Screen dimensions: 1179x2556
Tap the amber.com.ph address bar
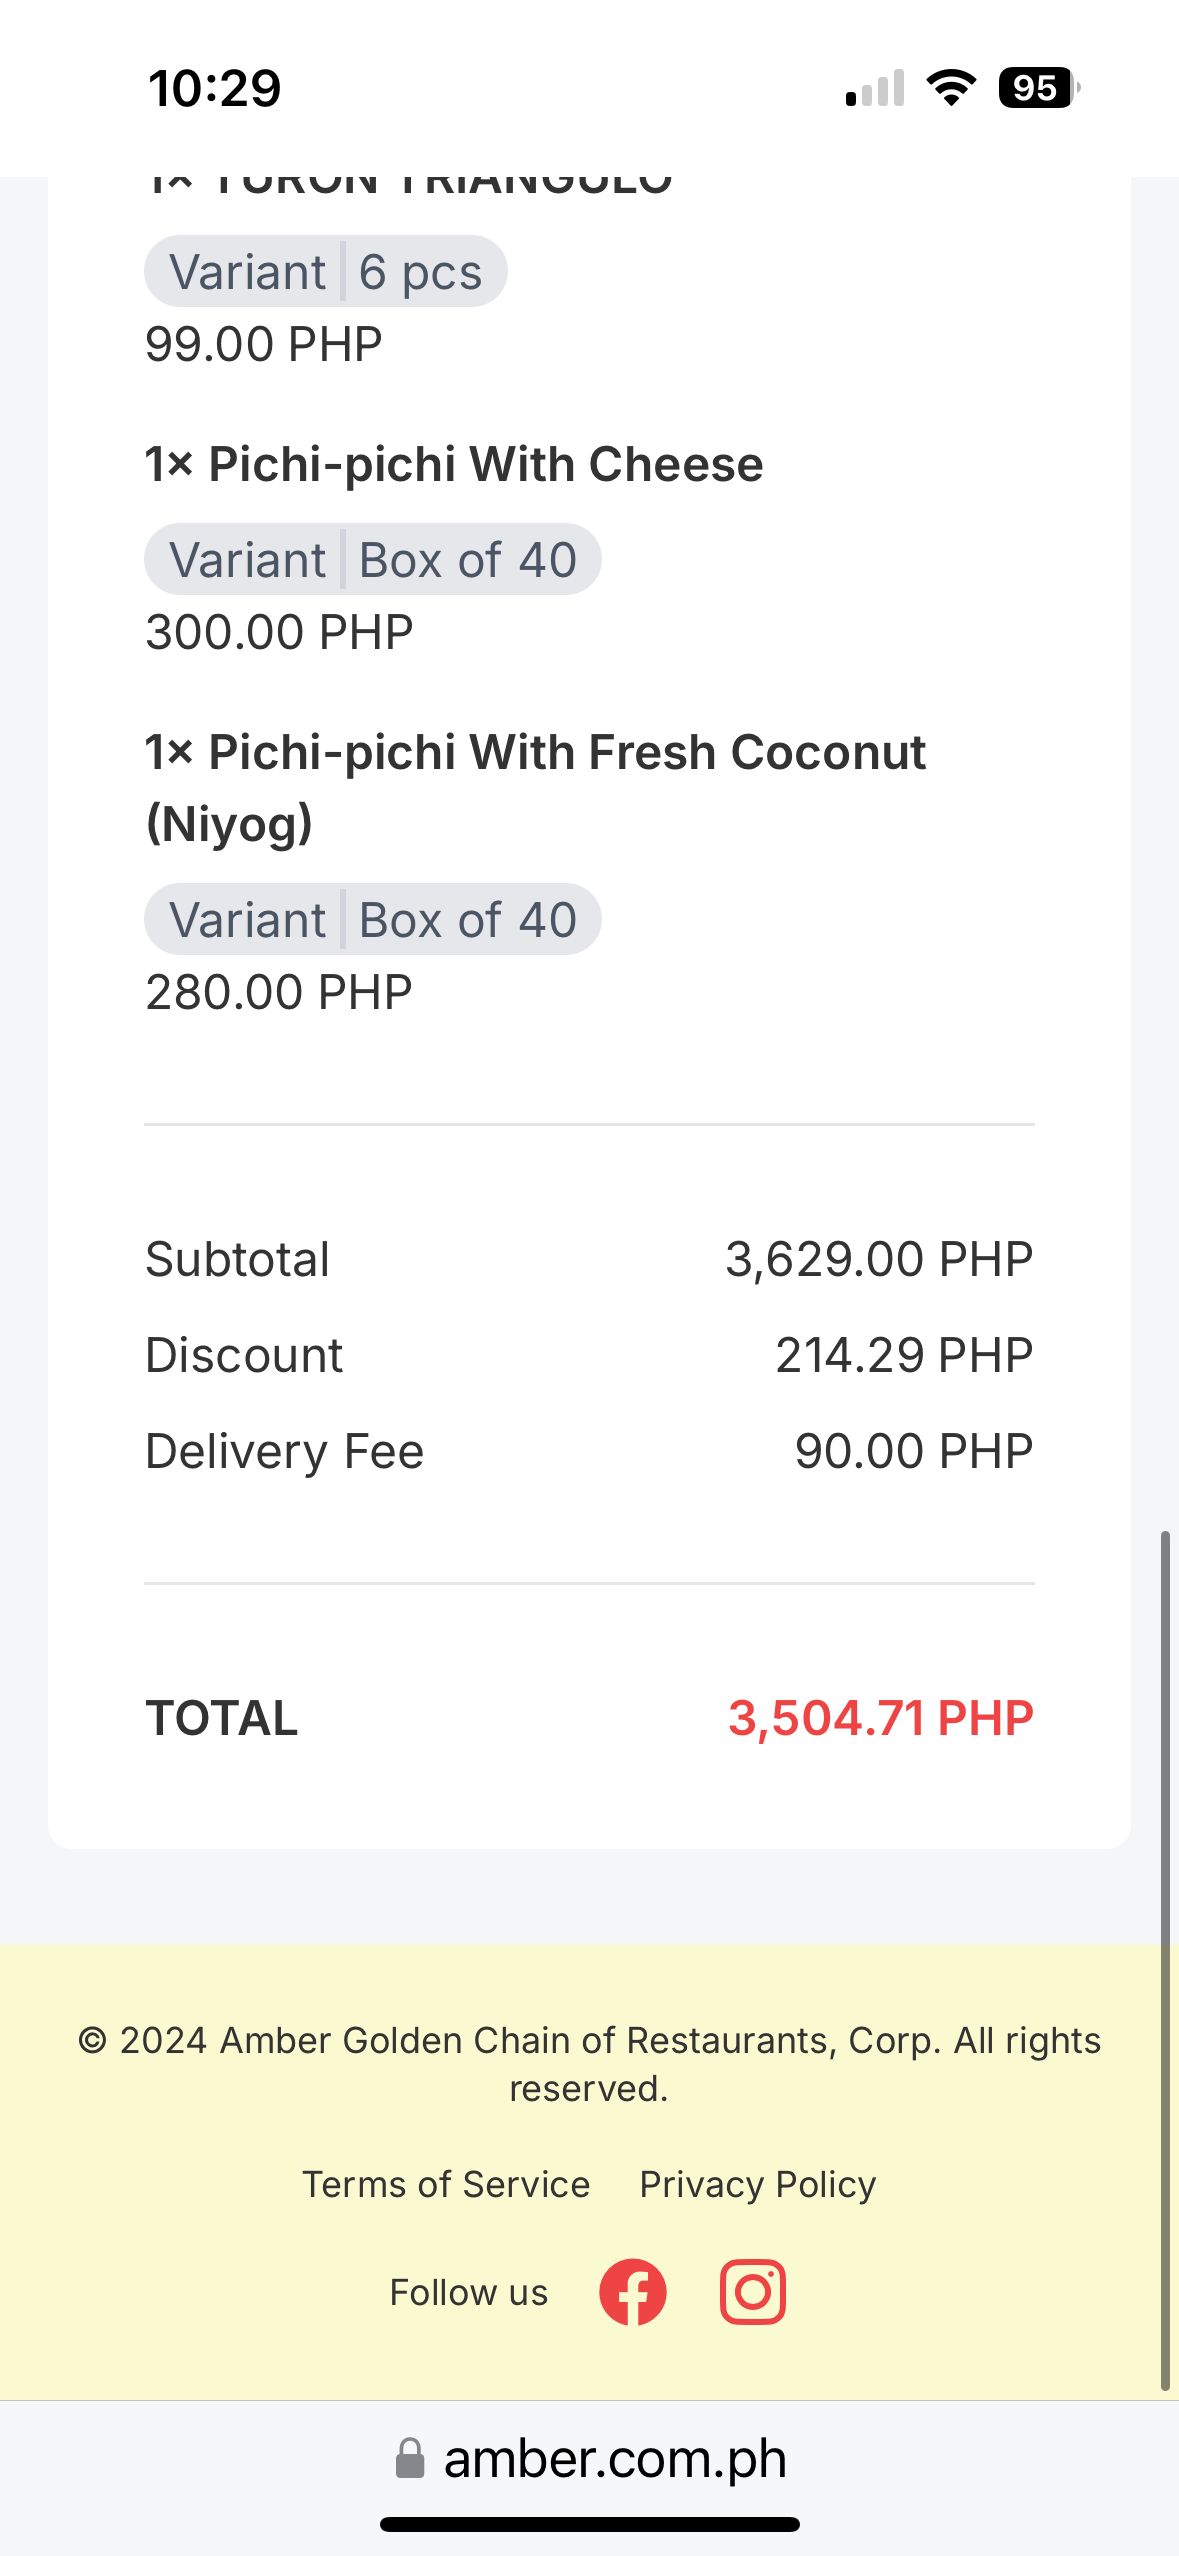pyautogui.click(x=614, y=2458)
